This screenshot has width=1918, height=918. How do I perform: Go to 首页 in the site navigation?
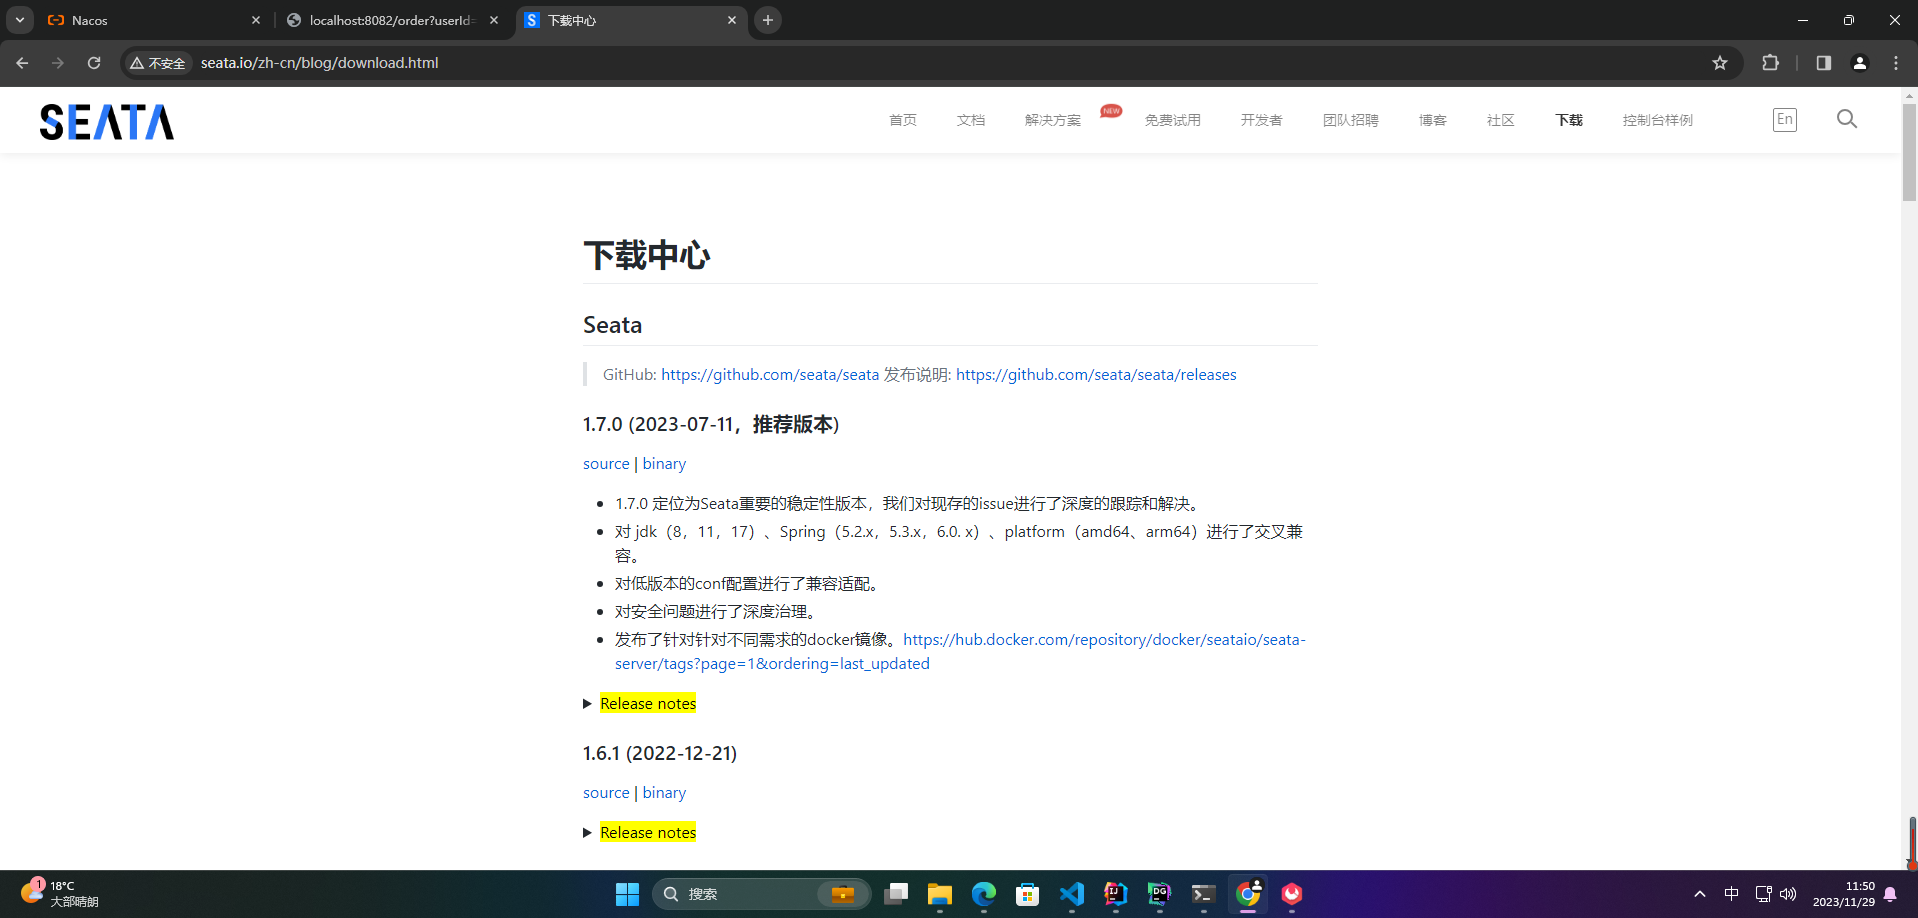[903, 120]
